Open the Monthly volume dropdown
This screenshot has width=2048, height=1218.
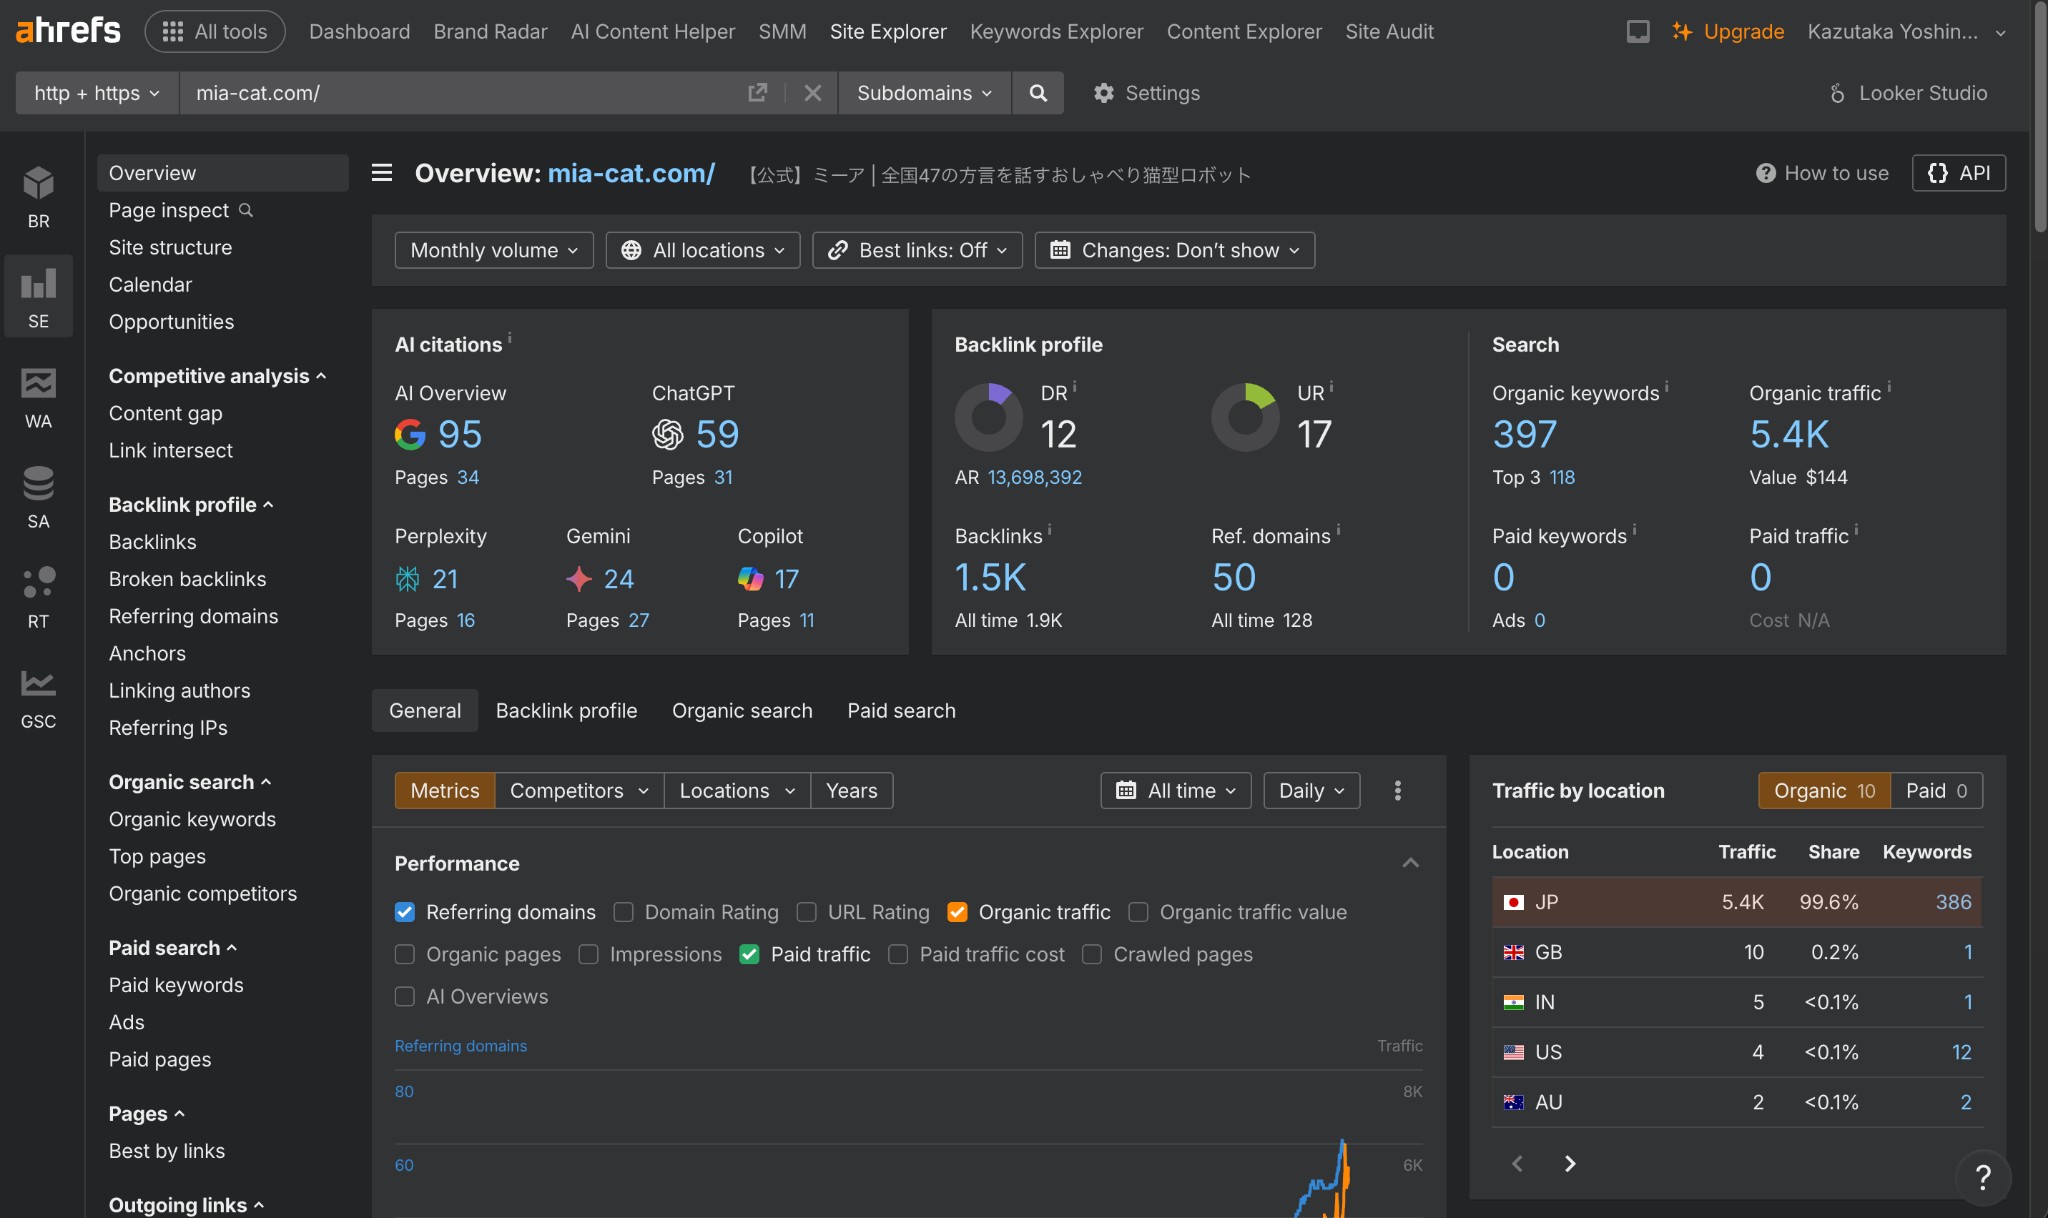pyautogui.click(x=493, y=250)
